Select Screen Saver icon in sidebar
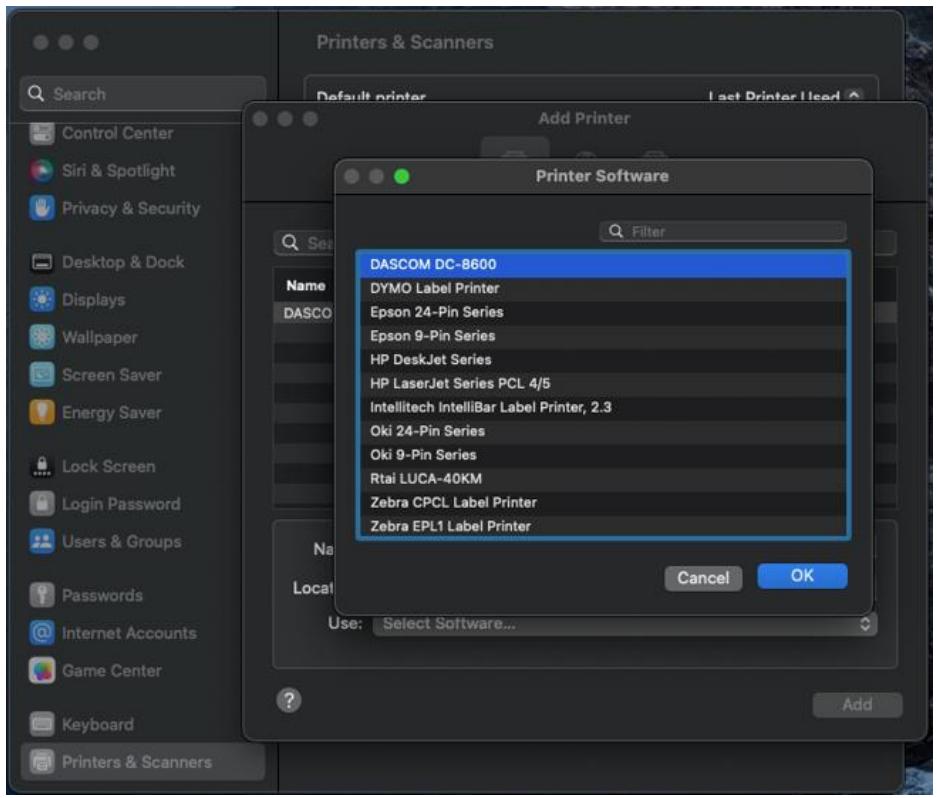This screenshot has height=798, width=937. click(x=42, y=375)
